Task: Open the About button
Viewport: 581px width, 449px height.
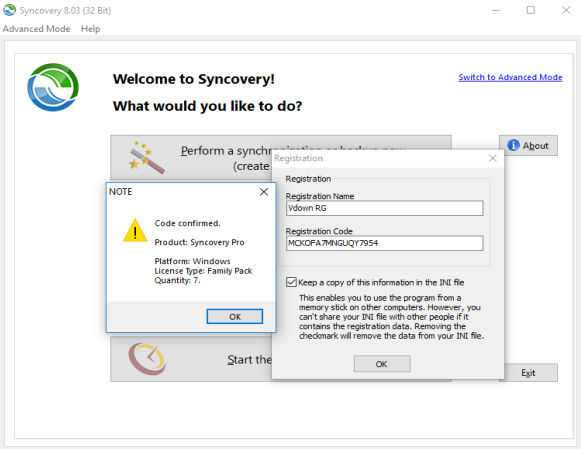Action: point(528,145)
